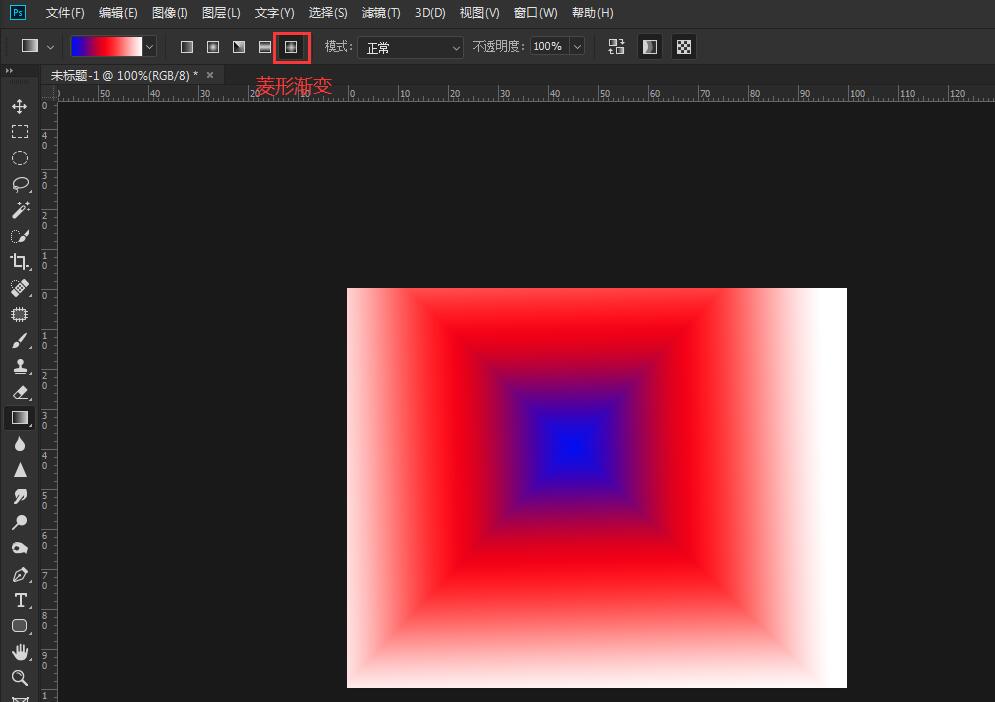Choose linear gradient style

click(x=187, y=47)
